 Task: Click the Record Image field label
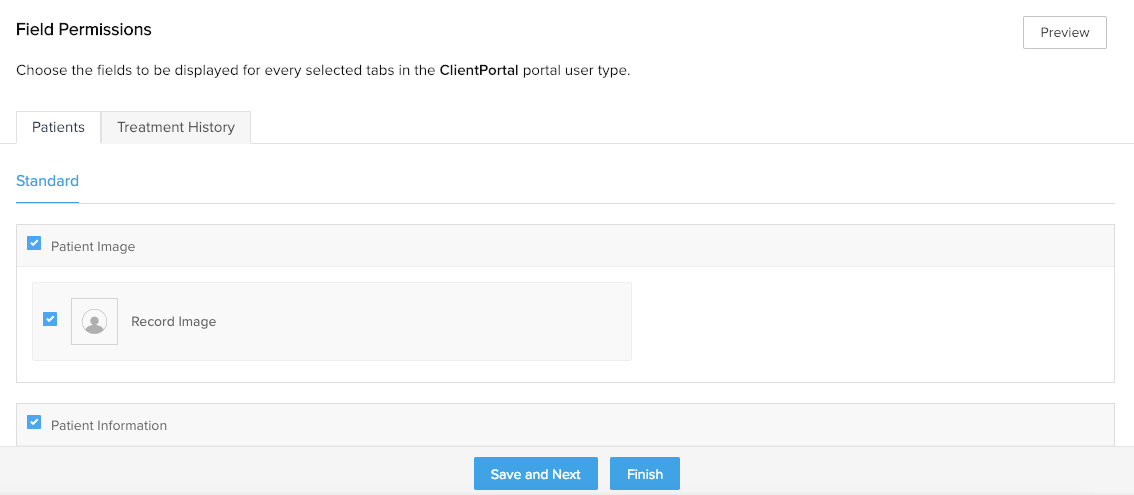point(173,322)
